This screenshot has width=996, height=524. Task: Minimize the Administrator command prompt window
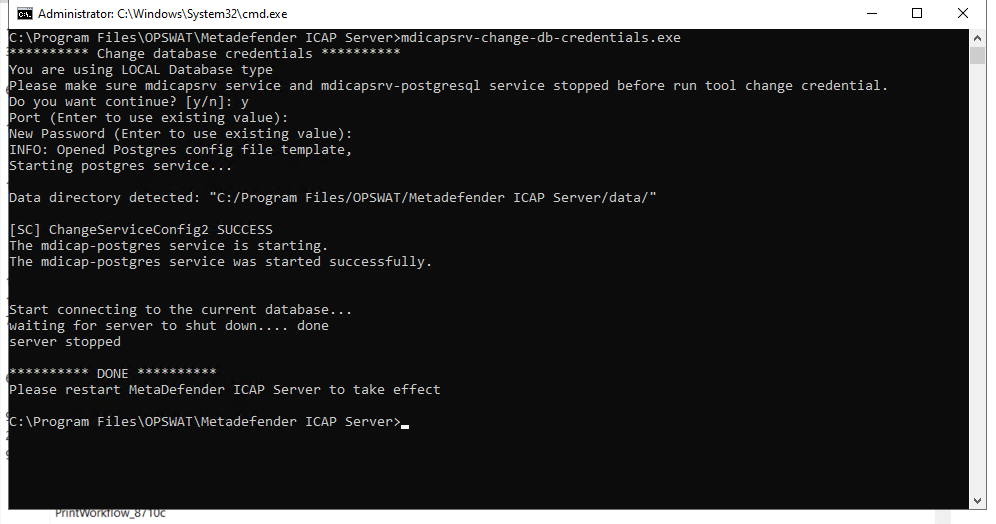click(x=872, y=13)
